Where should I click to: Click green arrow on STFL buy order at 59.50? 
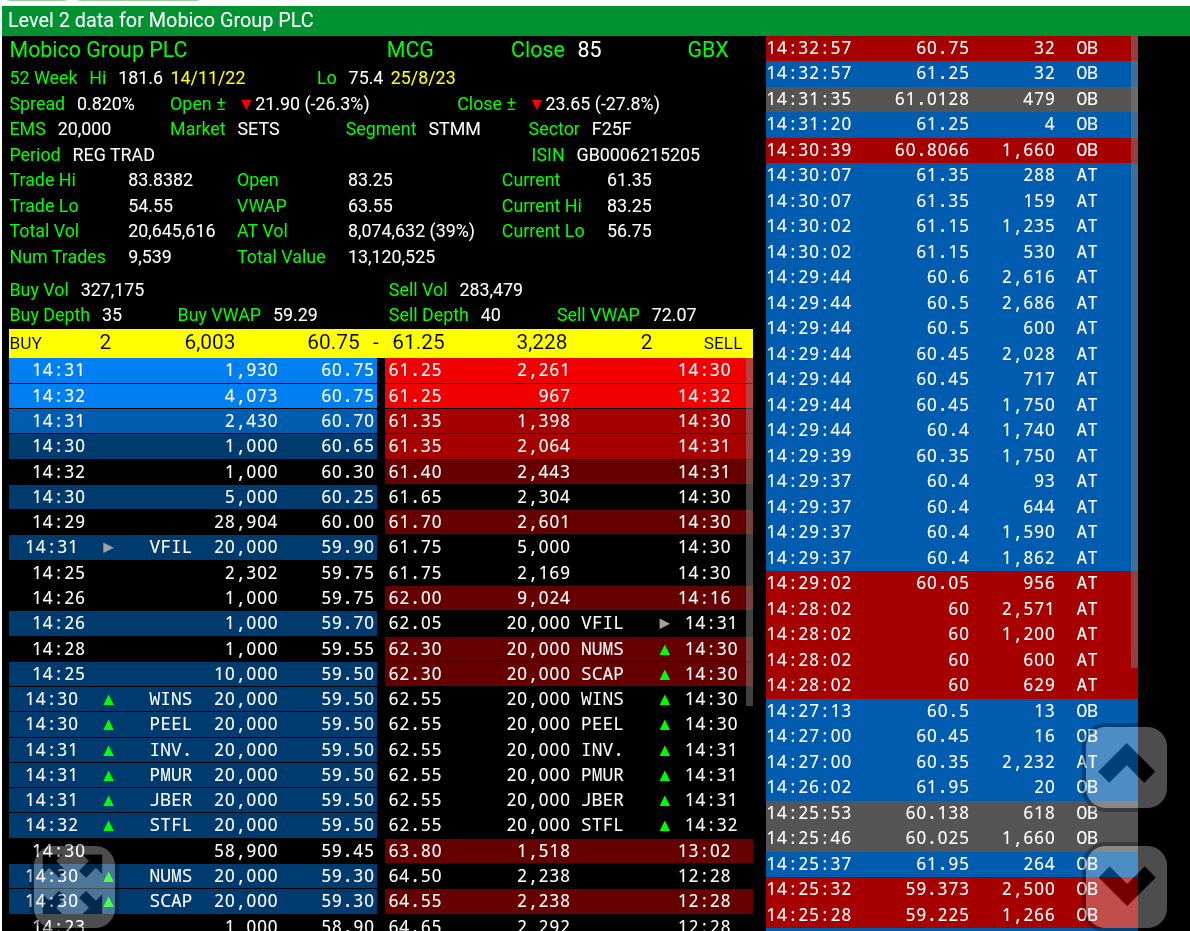tap(109, 826)
